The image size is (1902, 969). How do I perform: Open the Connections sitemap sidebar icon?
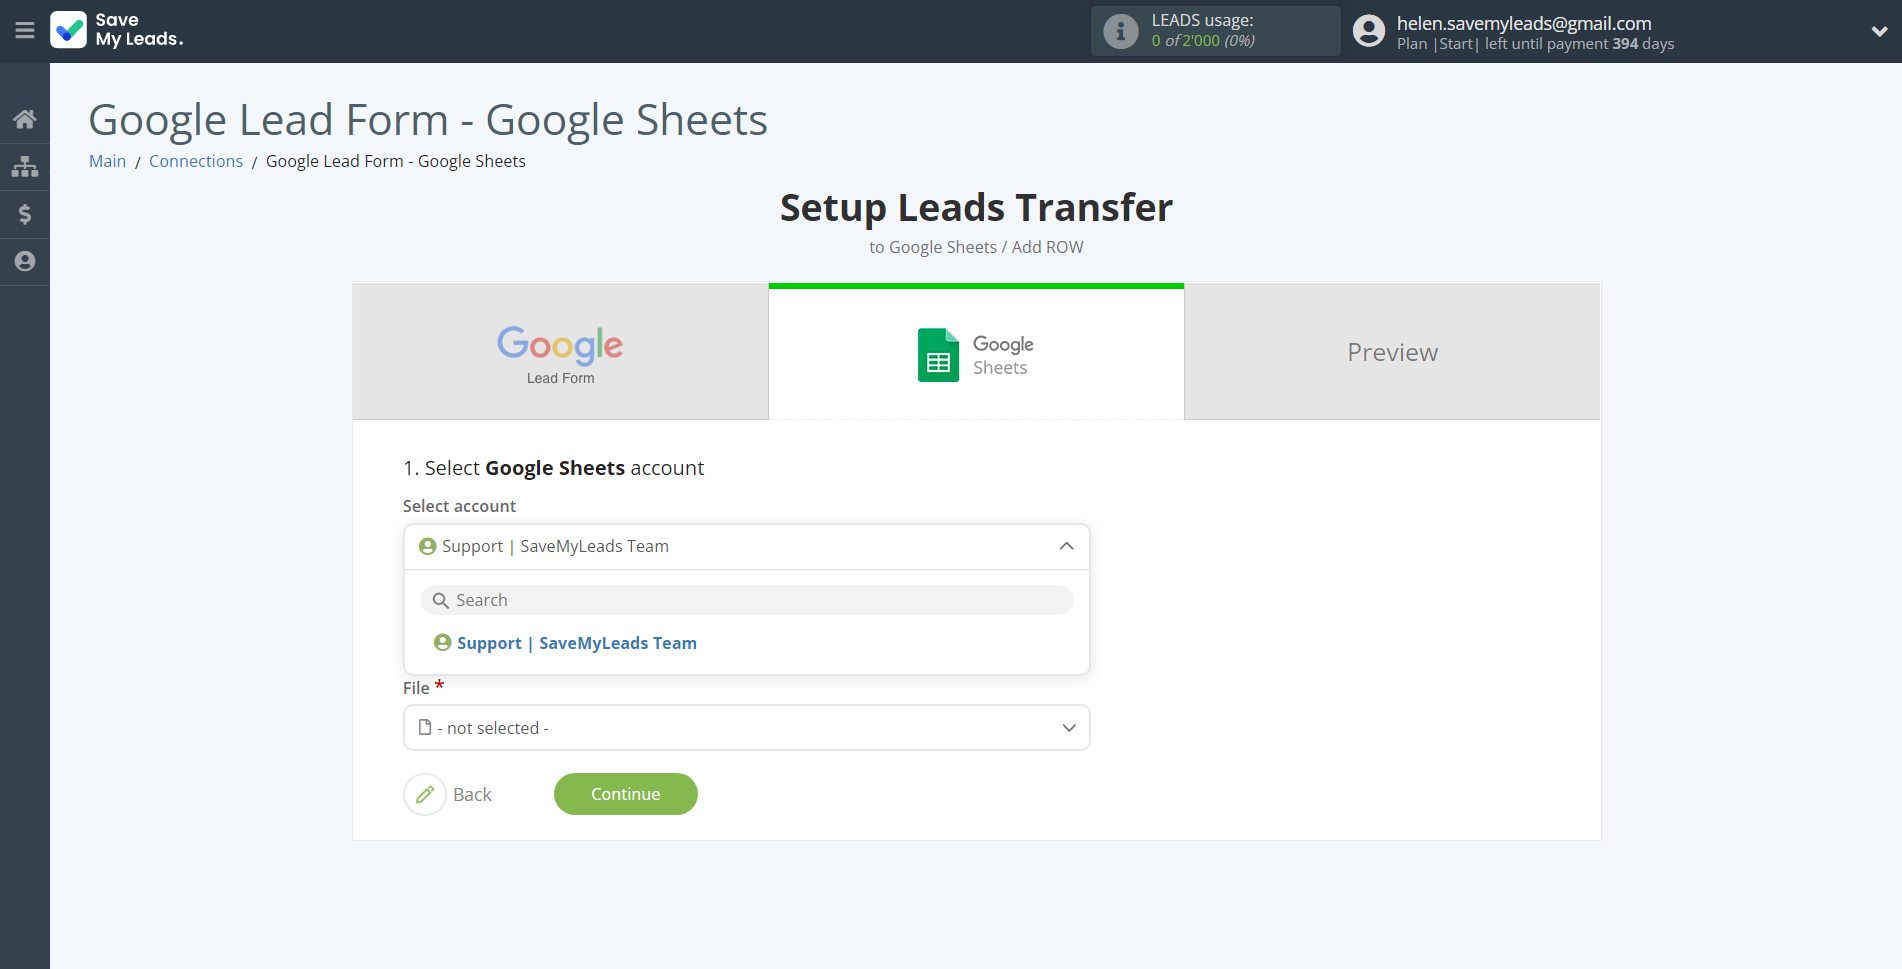pos(25,167)
